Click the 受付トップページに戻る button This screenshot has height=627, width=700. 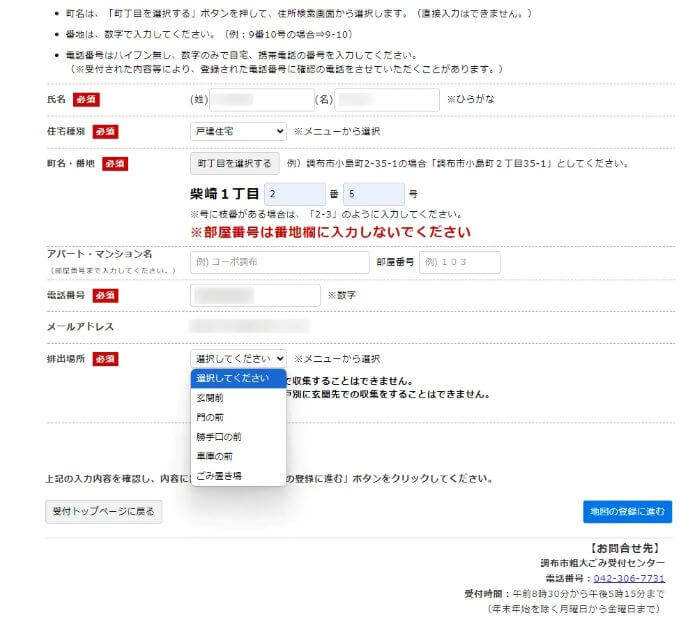point(104,512)
